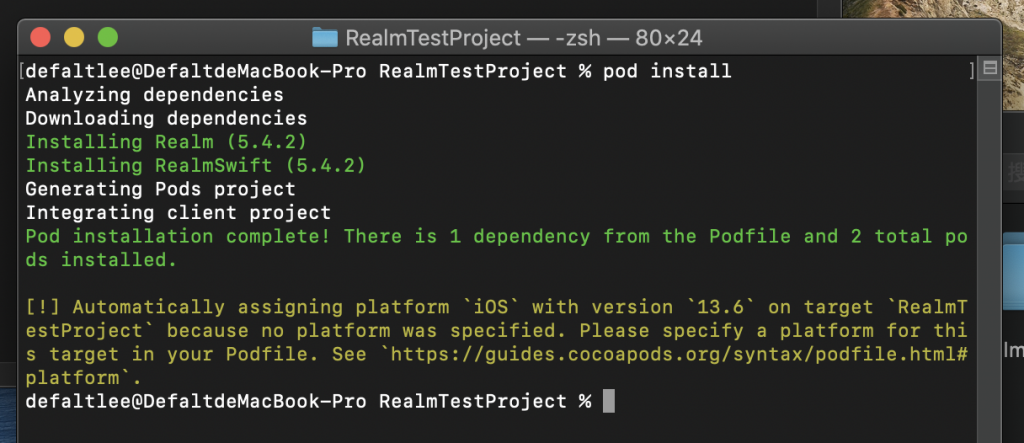Click window title 'RealmTestProject — -zsh — 80×24'
Viewport: 1024px width, 443px height.
[524, 38]
